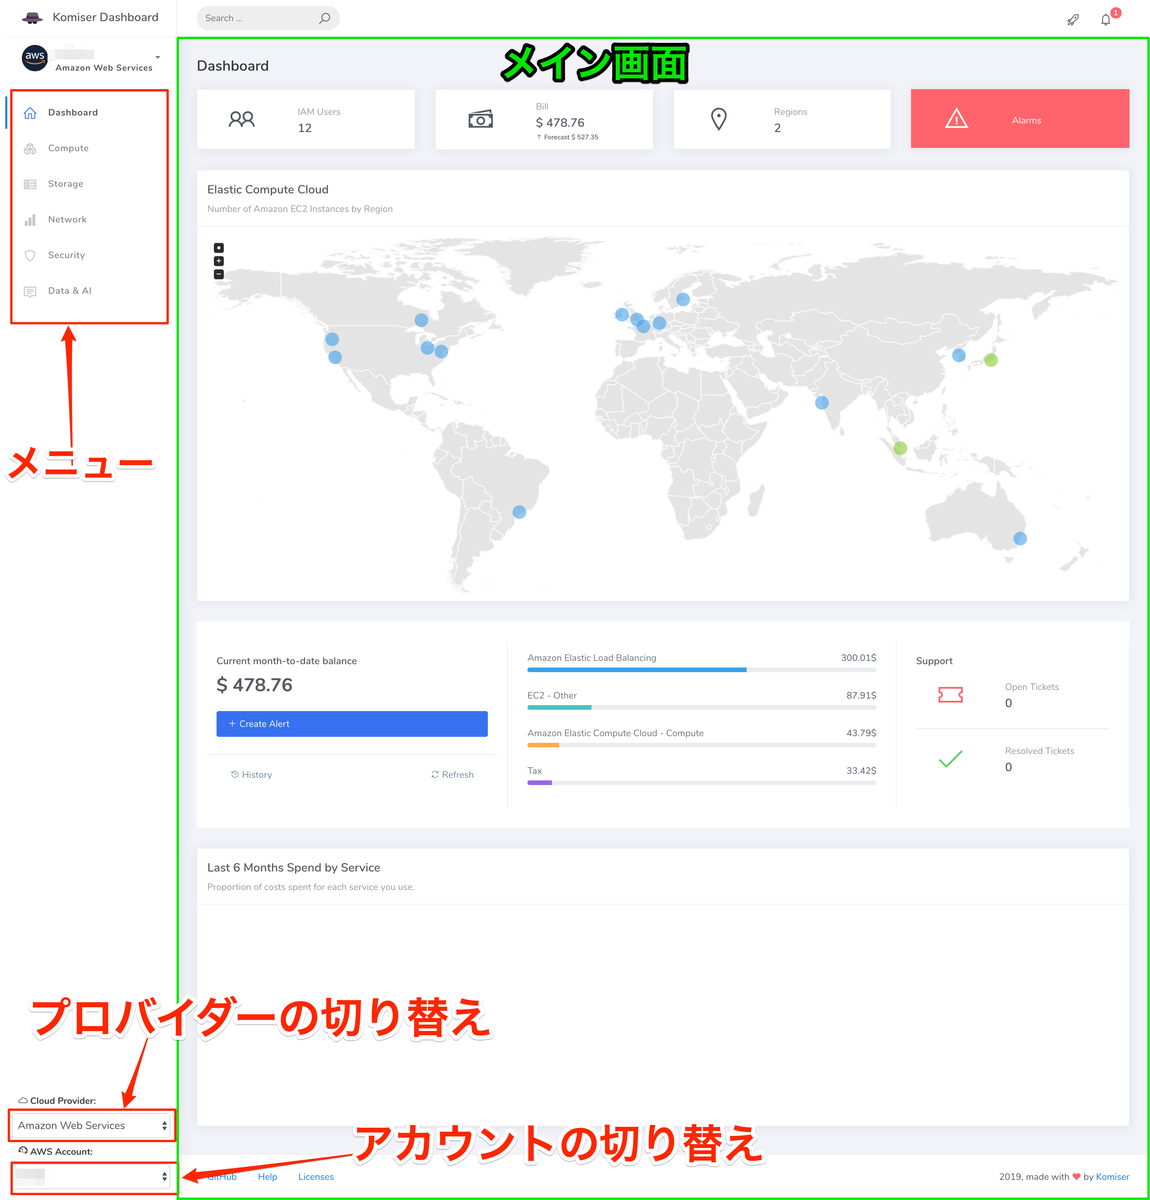
Task: Click the 33.42$ Tax value
Action: click(x=861, y=771)
